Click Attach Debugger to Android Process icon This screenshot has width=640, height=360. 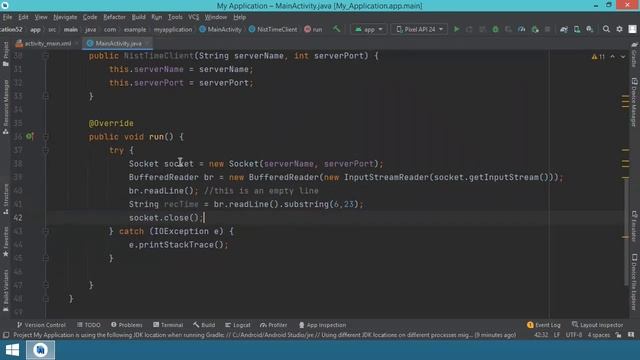[x=535, y=29]
